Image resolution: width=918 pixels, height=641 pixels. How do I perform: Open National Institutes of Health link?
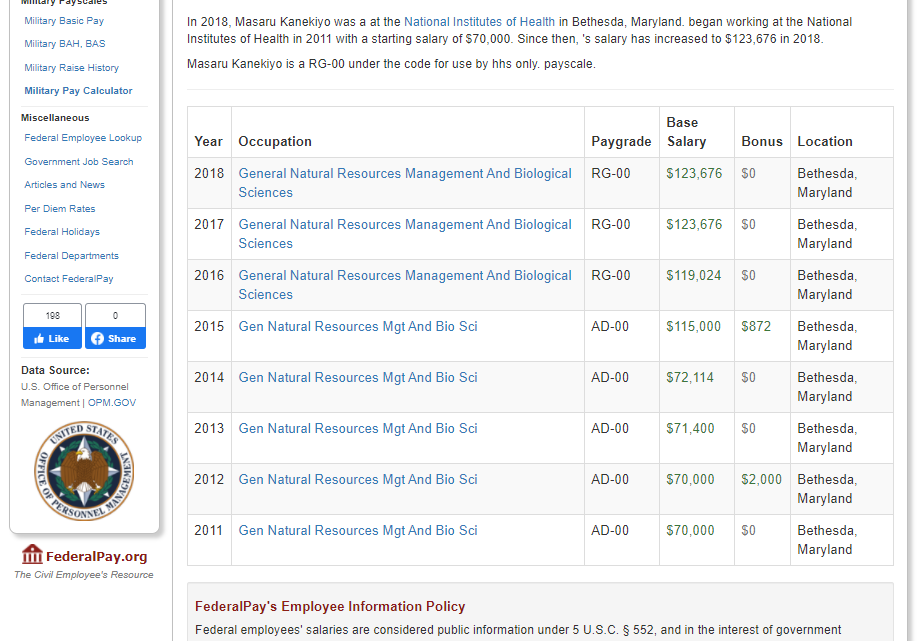[479, 22]
